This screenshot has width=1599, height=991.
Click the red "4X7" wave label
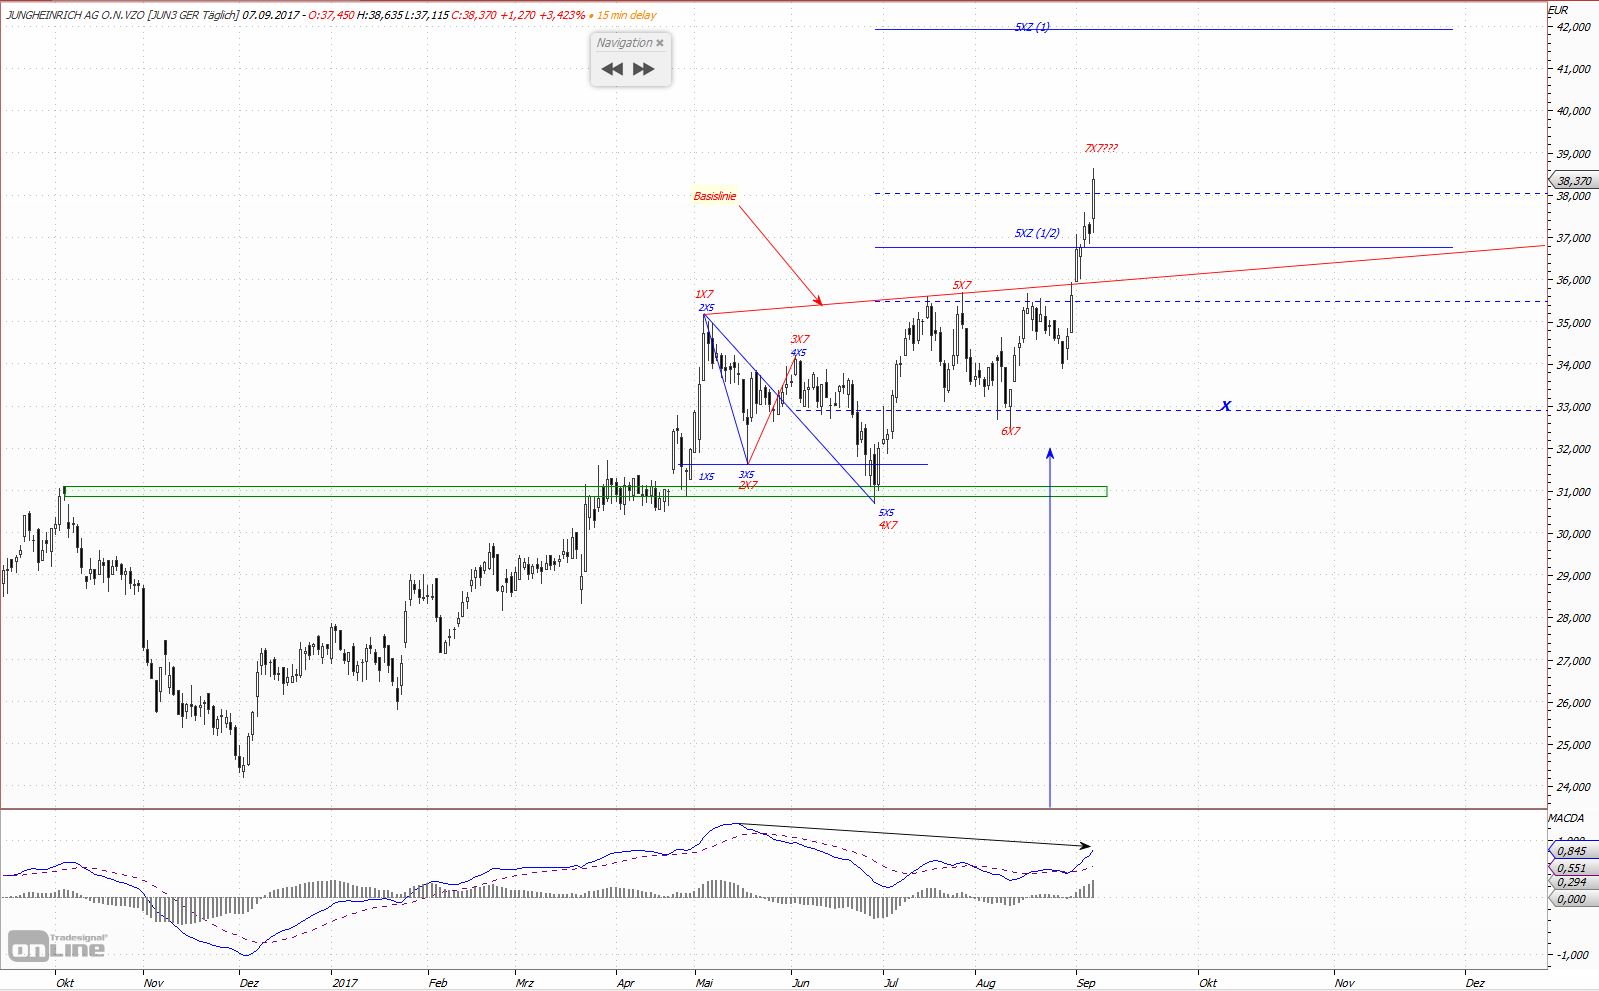pyautogui.click(x=888, y=525)
